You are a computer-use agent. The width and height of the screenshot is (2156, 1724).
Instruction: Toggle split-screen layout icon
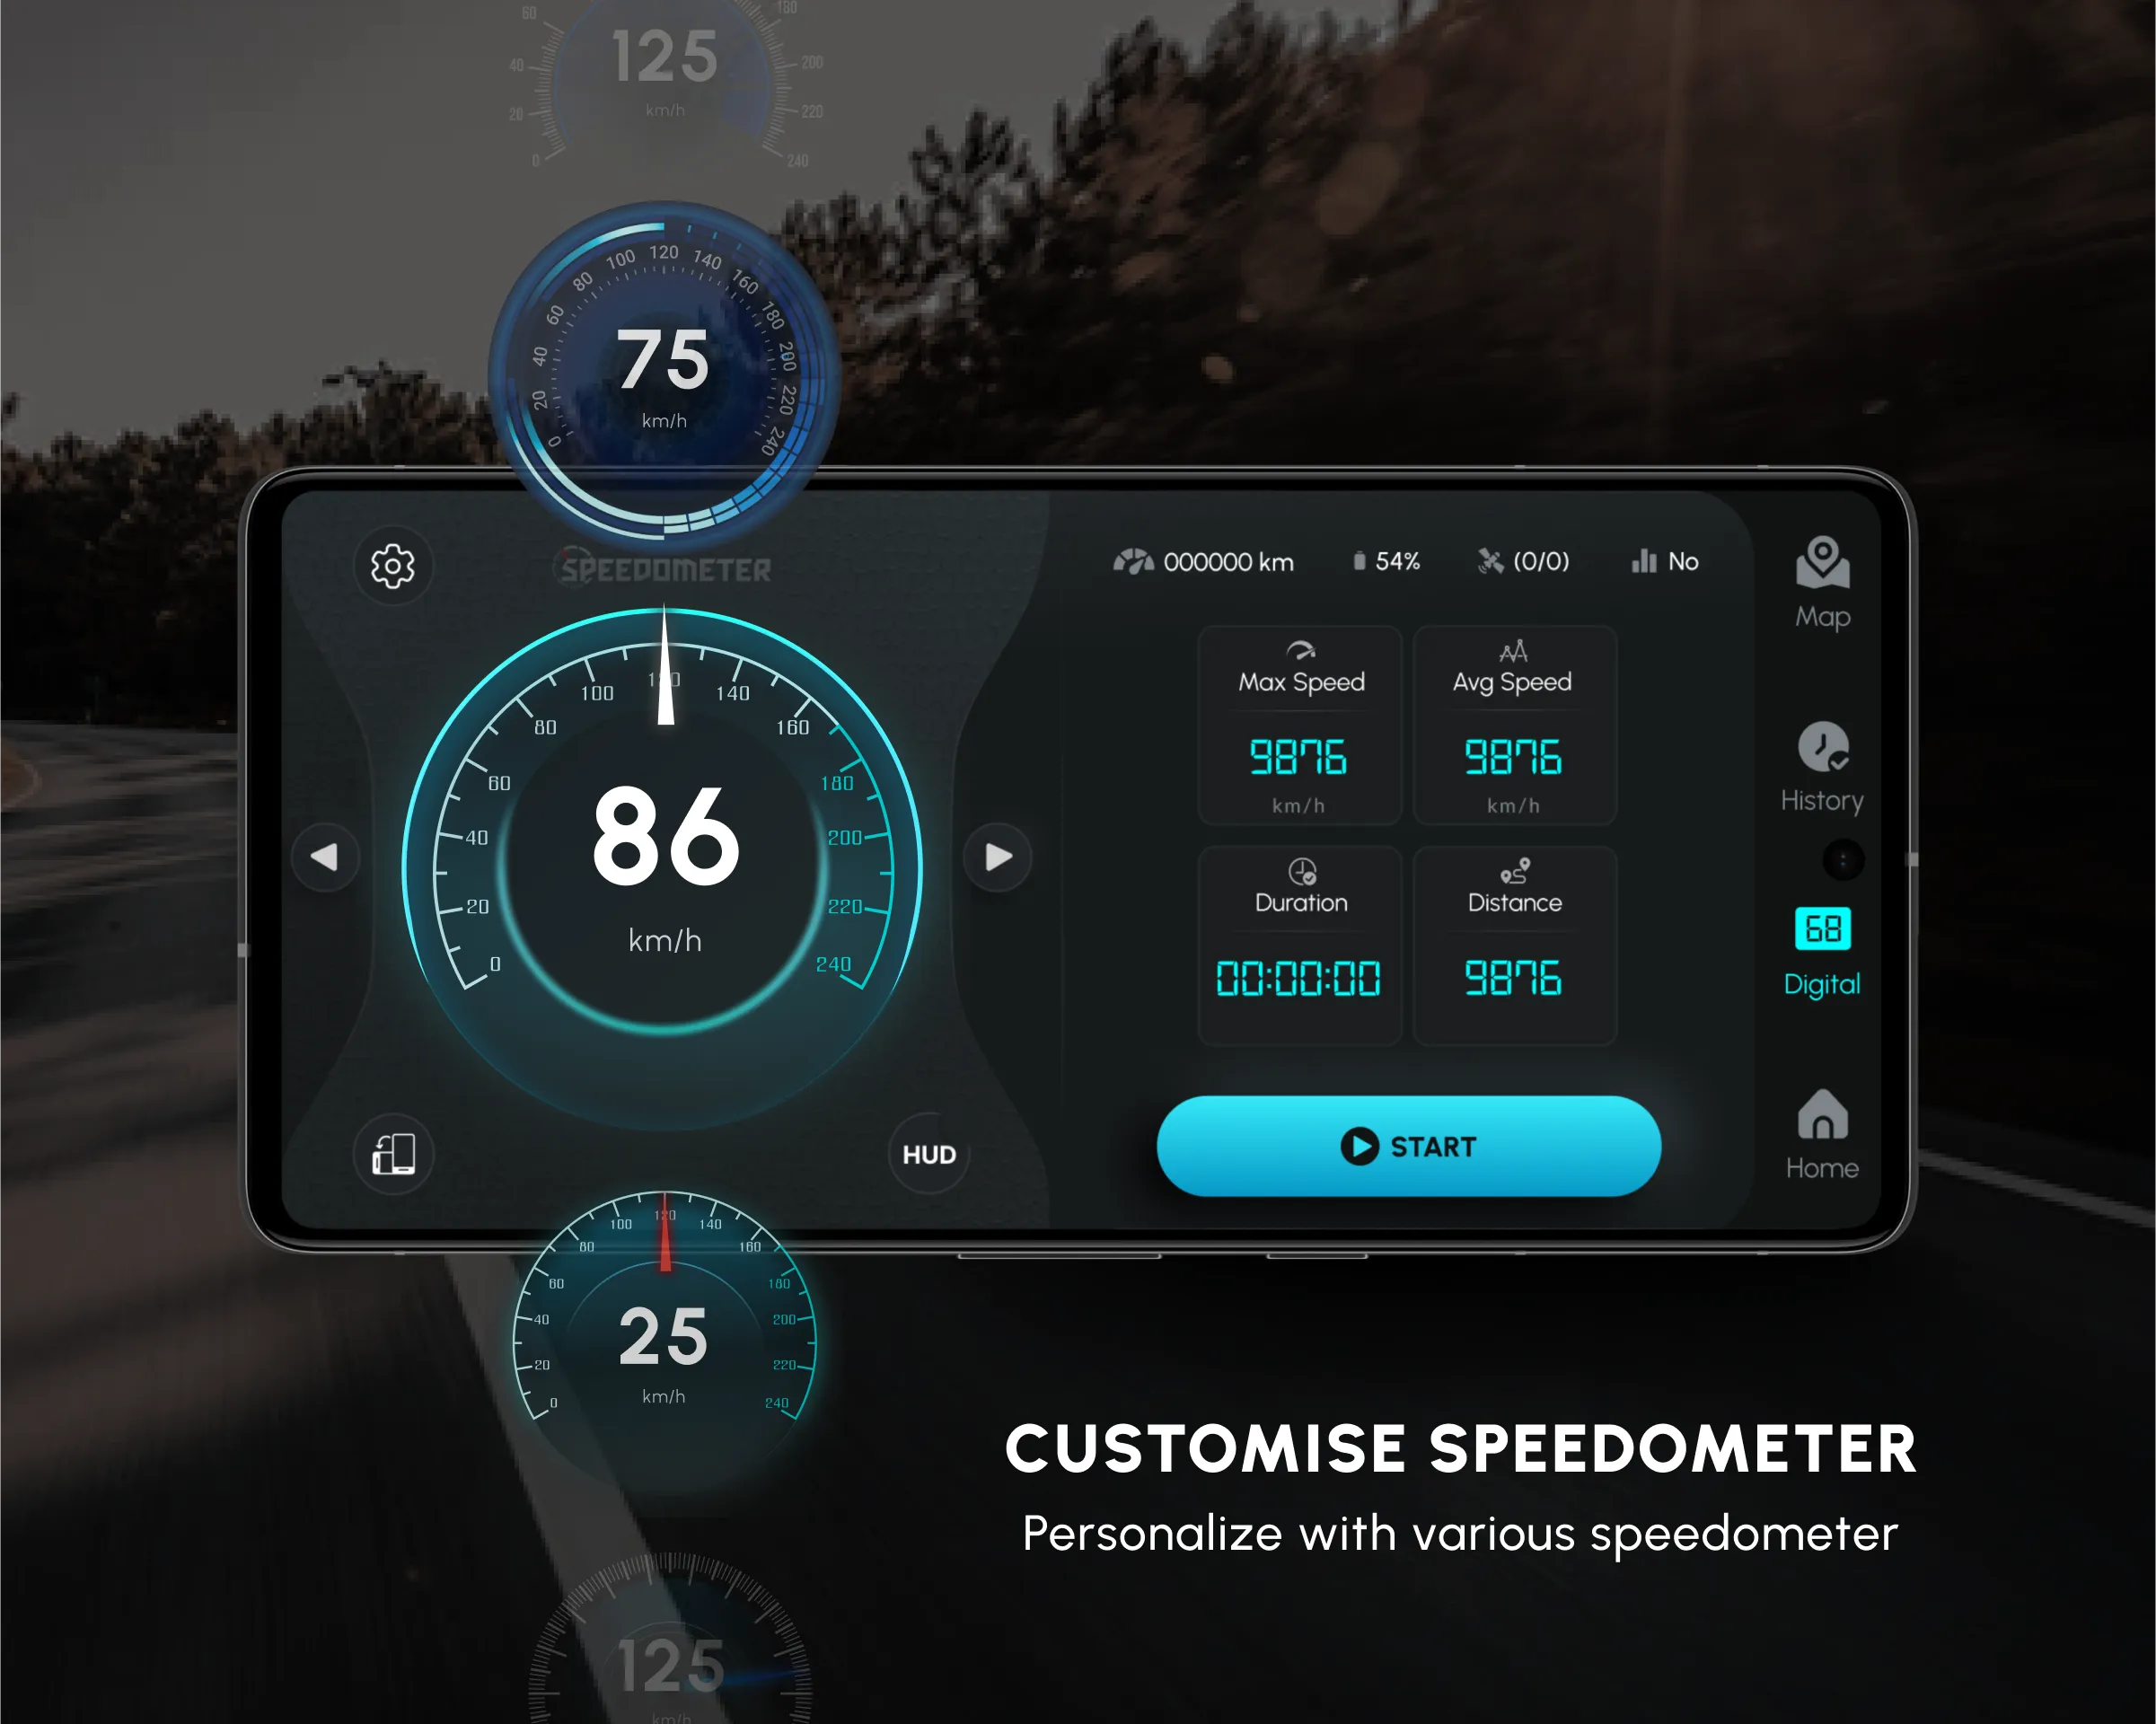coord(396,1154)
